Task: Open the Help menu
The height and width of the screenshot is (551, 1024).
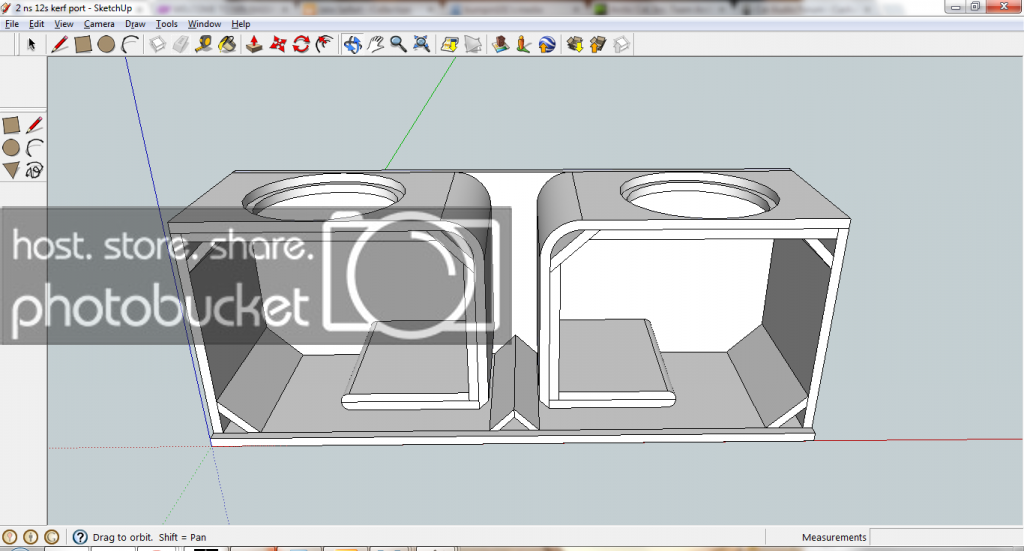Action: point(241,24)
